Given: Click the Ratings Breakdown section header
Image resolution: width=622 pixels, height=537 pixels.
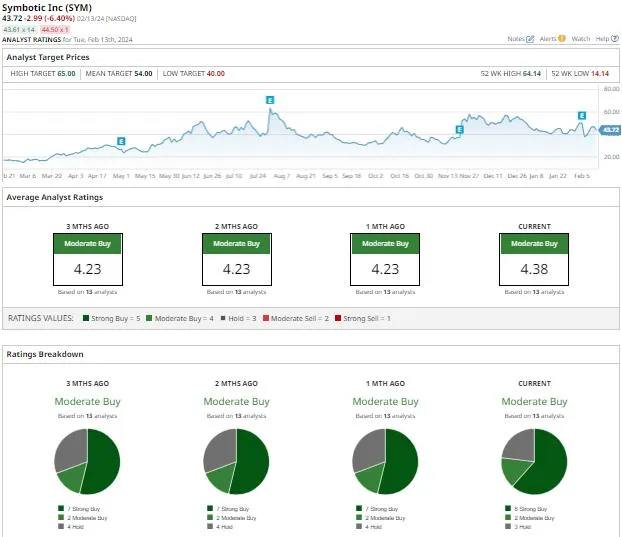Looking at the screenshot, I should [x=45, y=354].
